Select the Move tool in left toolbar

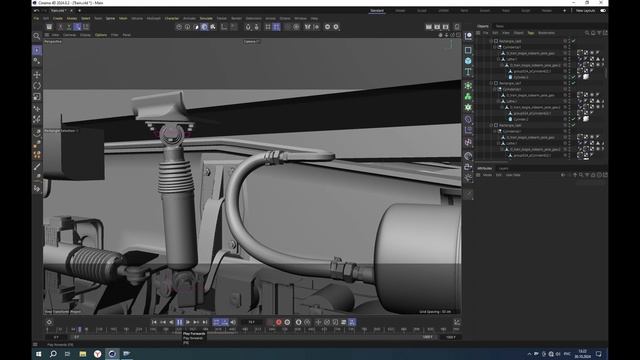click(x=37, y=75)
